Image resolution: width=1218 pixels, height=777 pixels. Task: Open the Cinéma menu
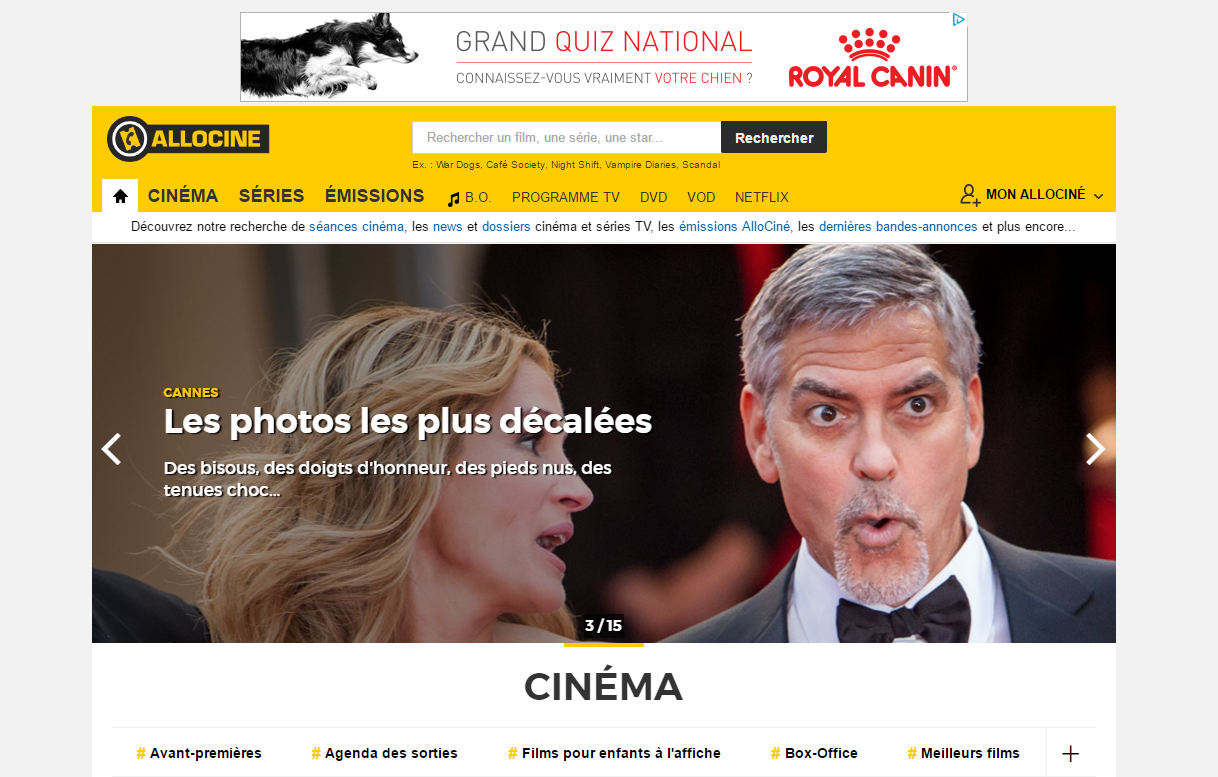pos(183,196)
